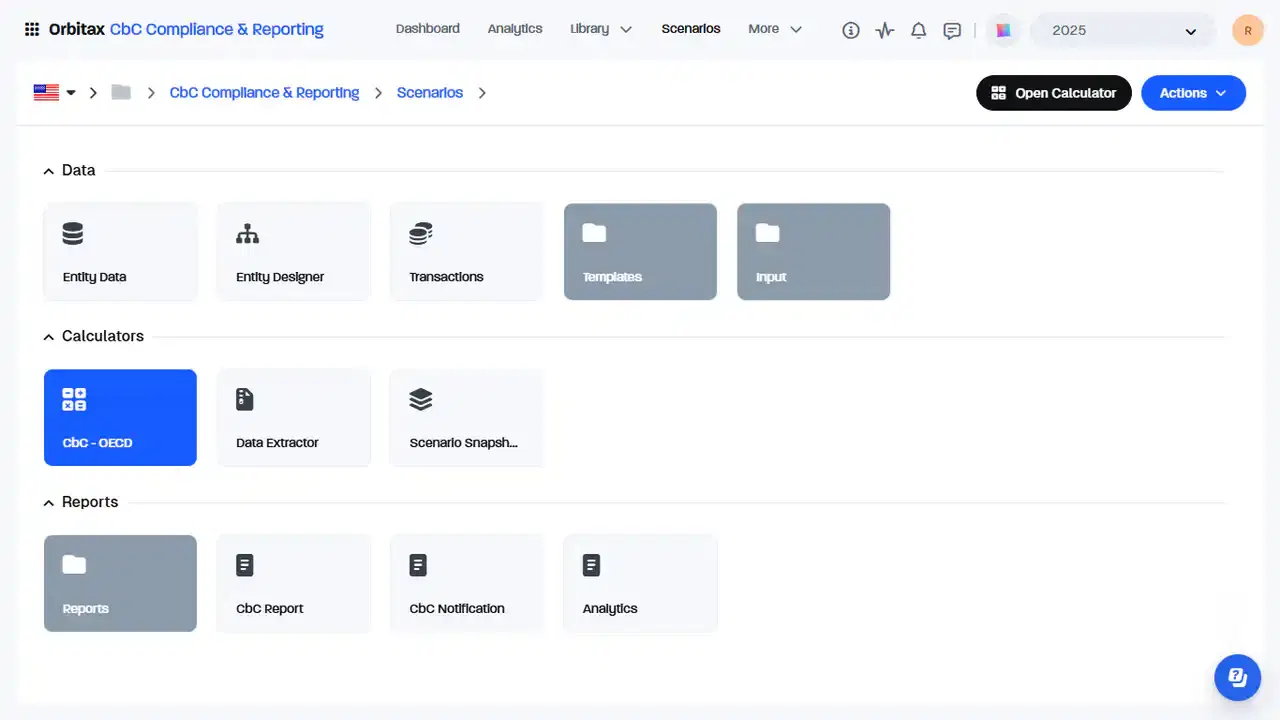This screenshot has height=720, width=1280.
Task: Expand the More menu dropdown
Action: 775,29
